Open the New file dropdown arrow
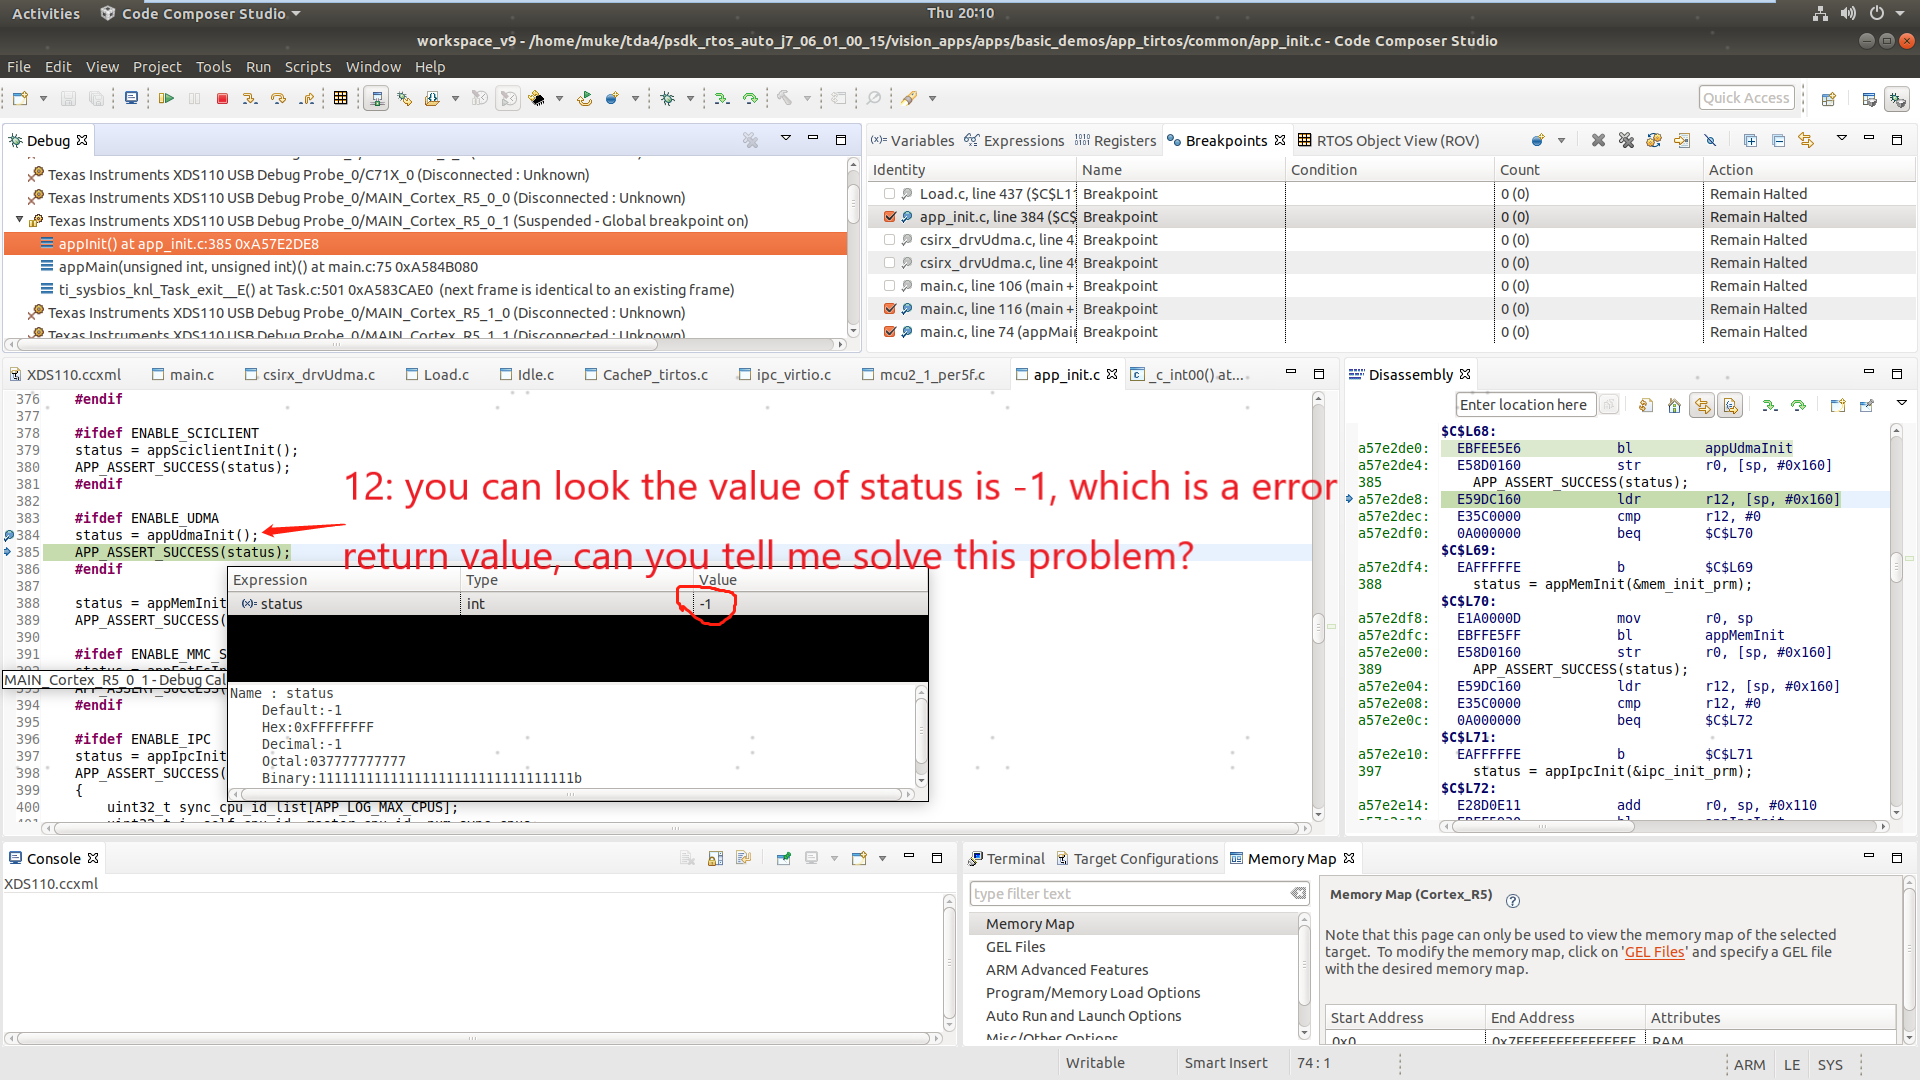 pos(43,98)
